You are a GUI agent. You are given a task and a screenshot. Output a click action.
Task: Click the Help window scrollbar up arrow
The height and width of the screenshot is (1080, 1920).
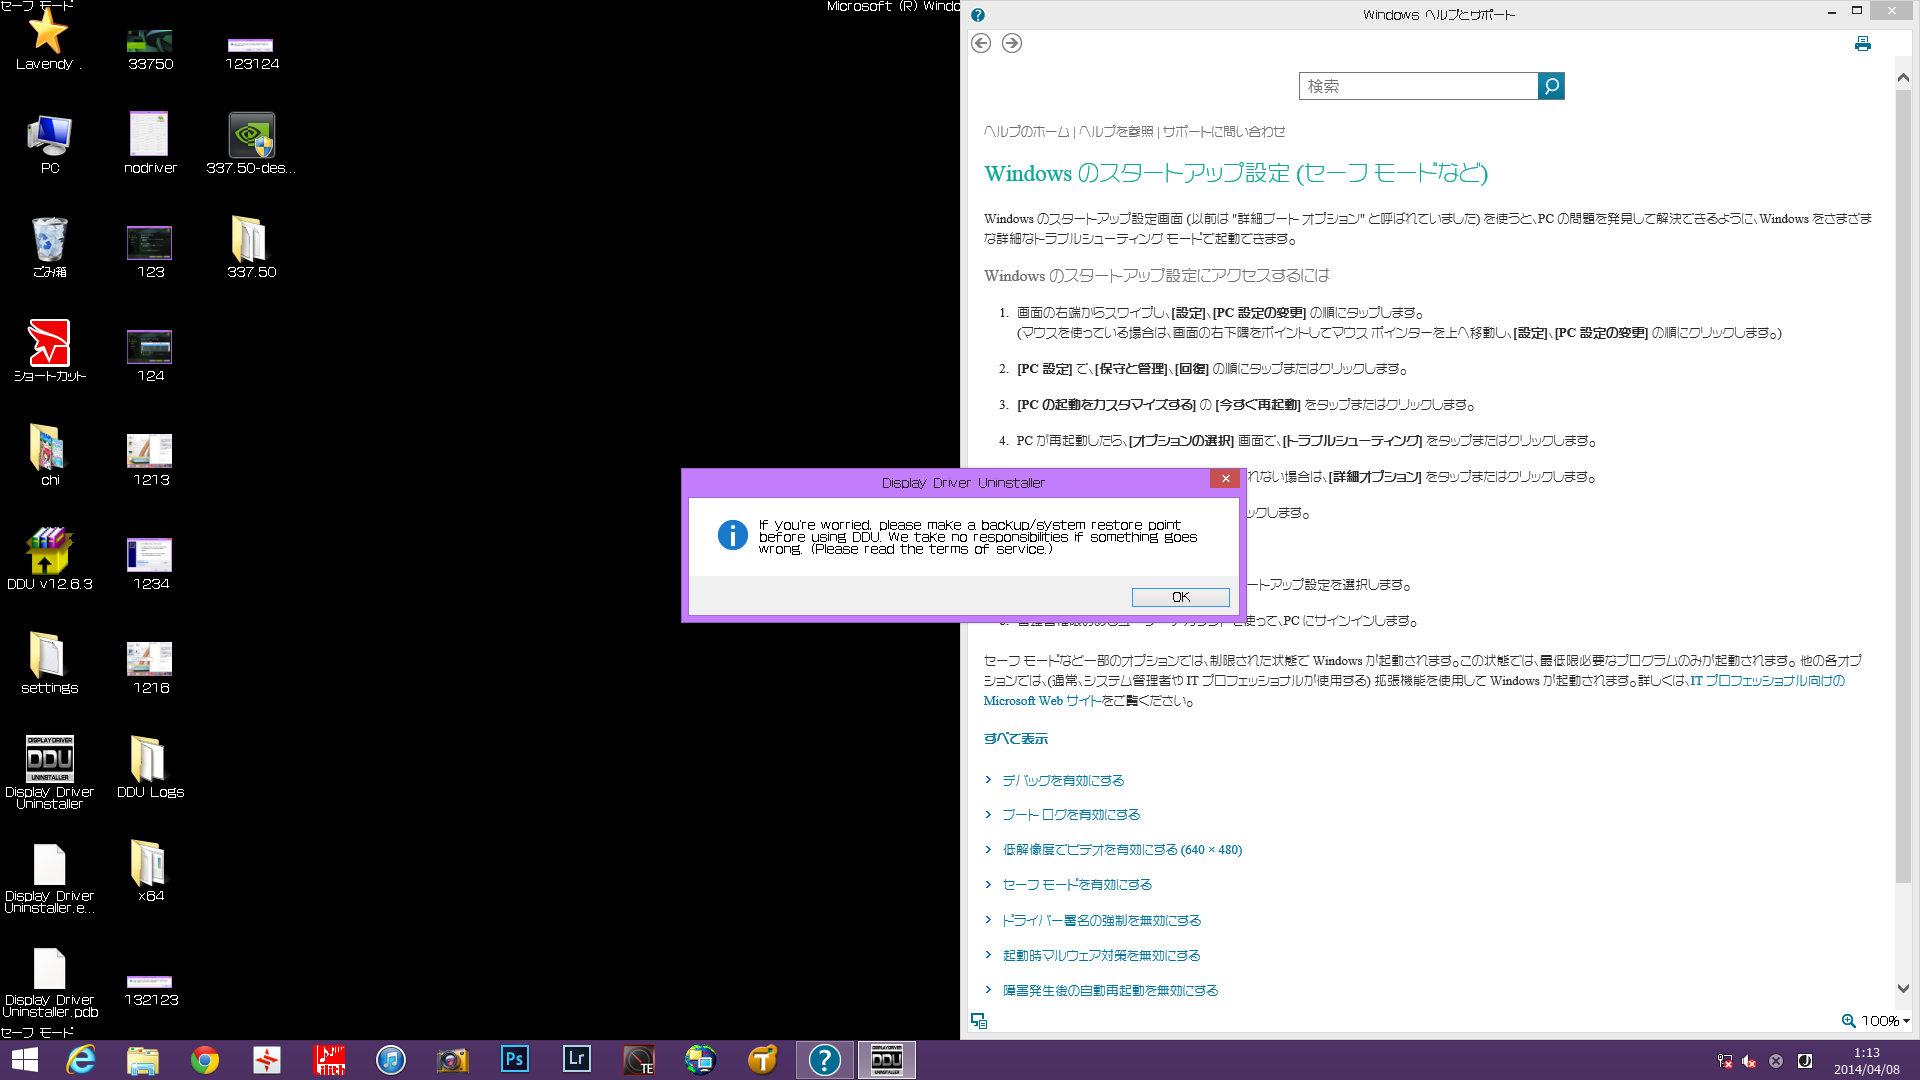click(1903, 78)
